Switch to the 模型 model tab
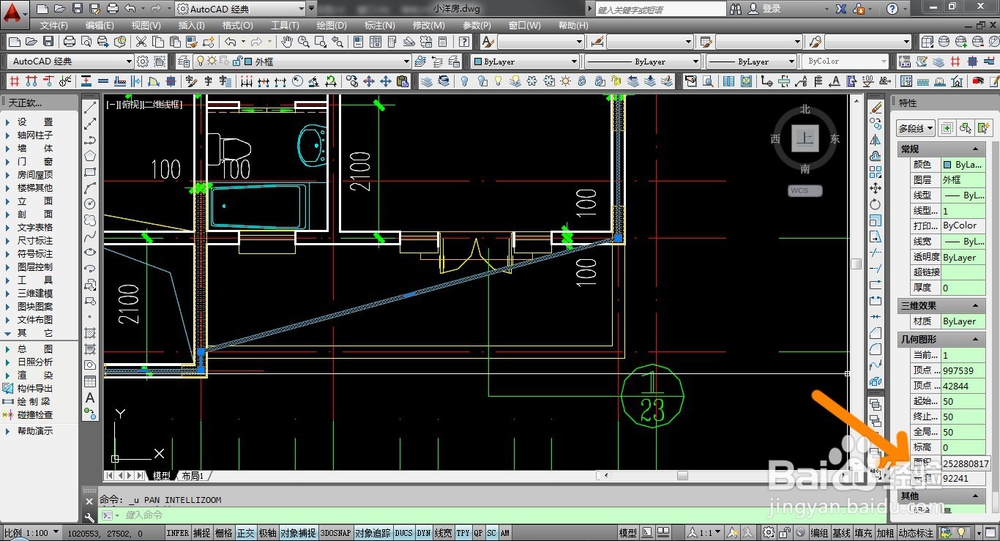The image size is (1000, 541). pos(161,476)
